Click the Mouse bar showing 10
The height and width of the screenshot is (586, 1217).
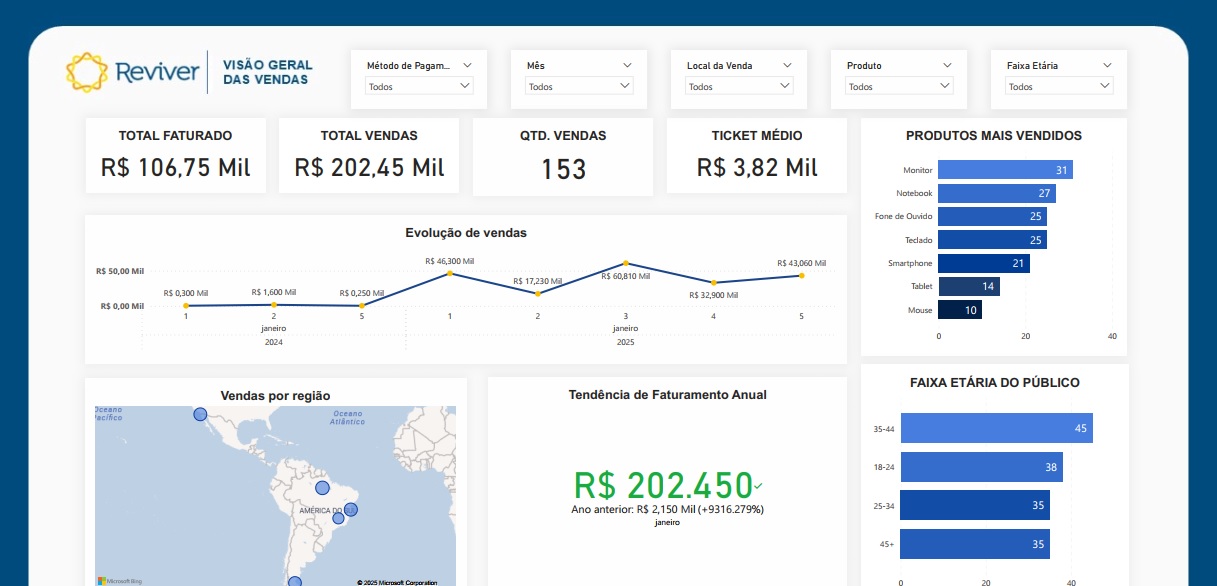959,310
